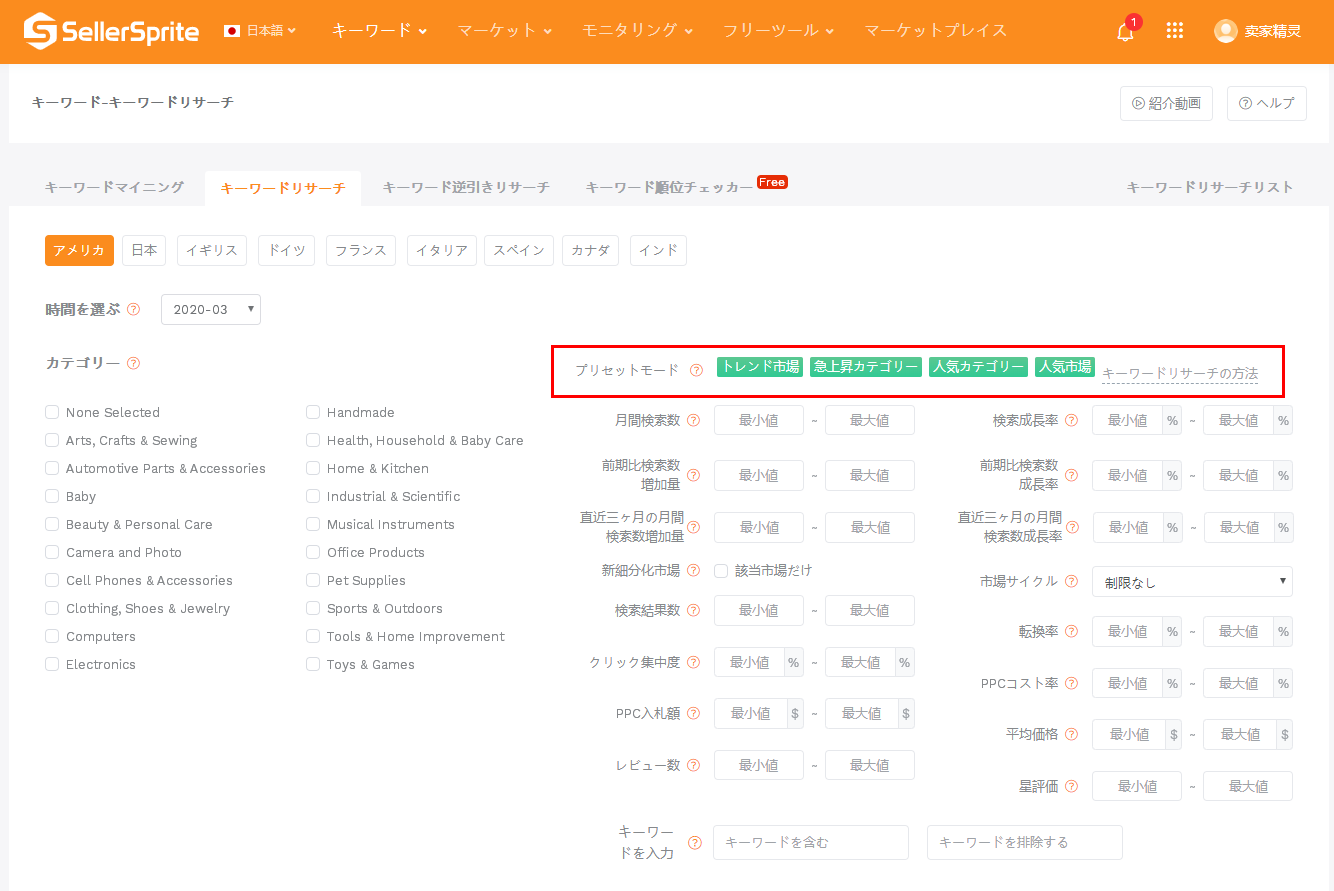Open キーワードリサーチリスト tab

tap(1210, 188)
